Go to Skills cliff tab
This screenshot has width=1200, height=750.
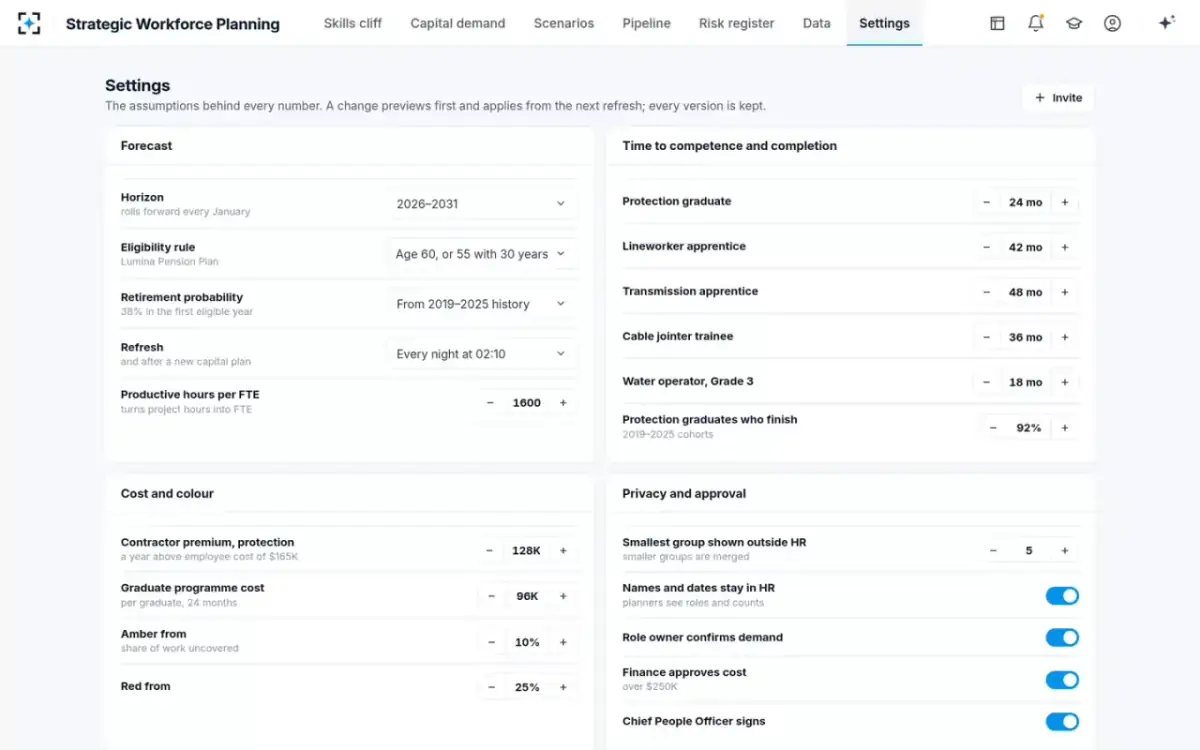tap(353, 23)
